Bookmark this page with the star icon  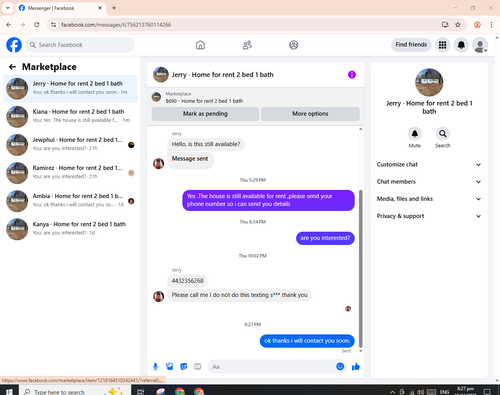pyautogui.click(x=458, y=25)
